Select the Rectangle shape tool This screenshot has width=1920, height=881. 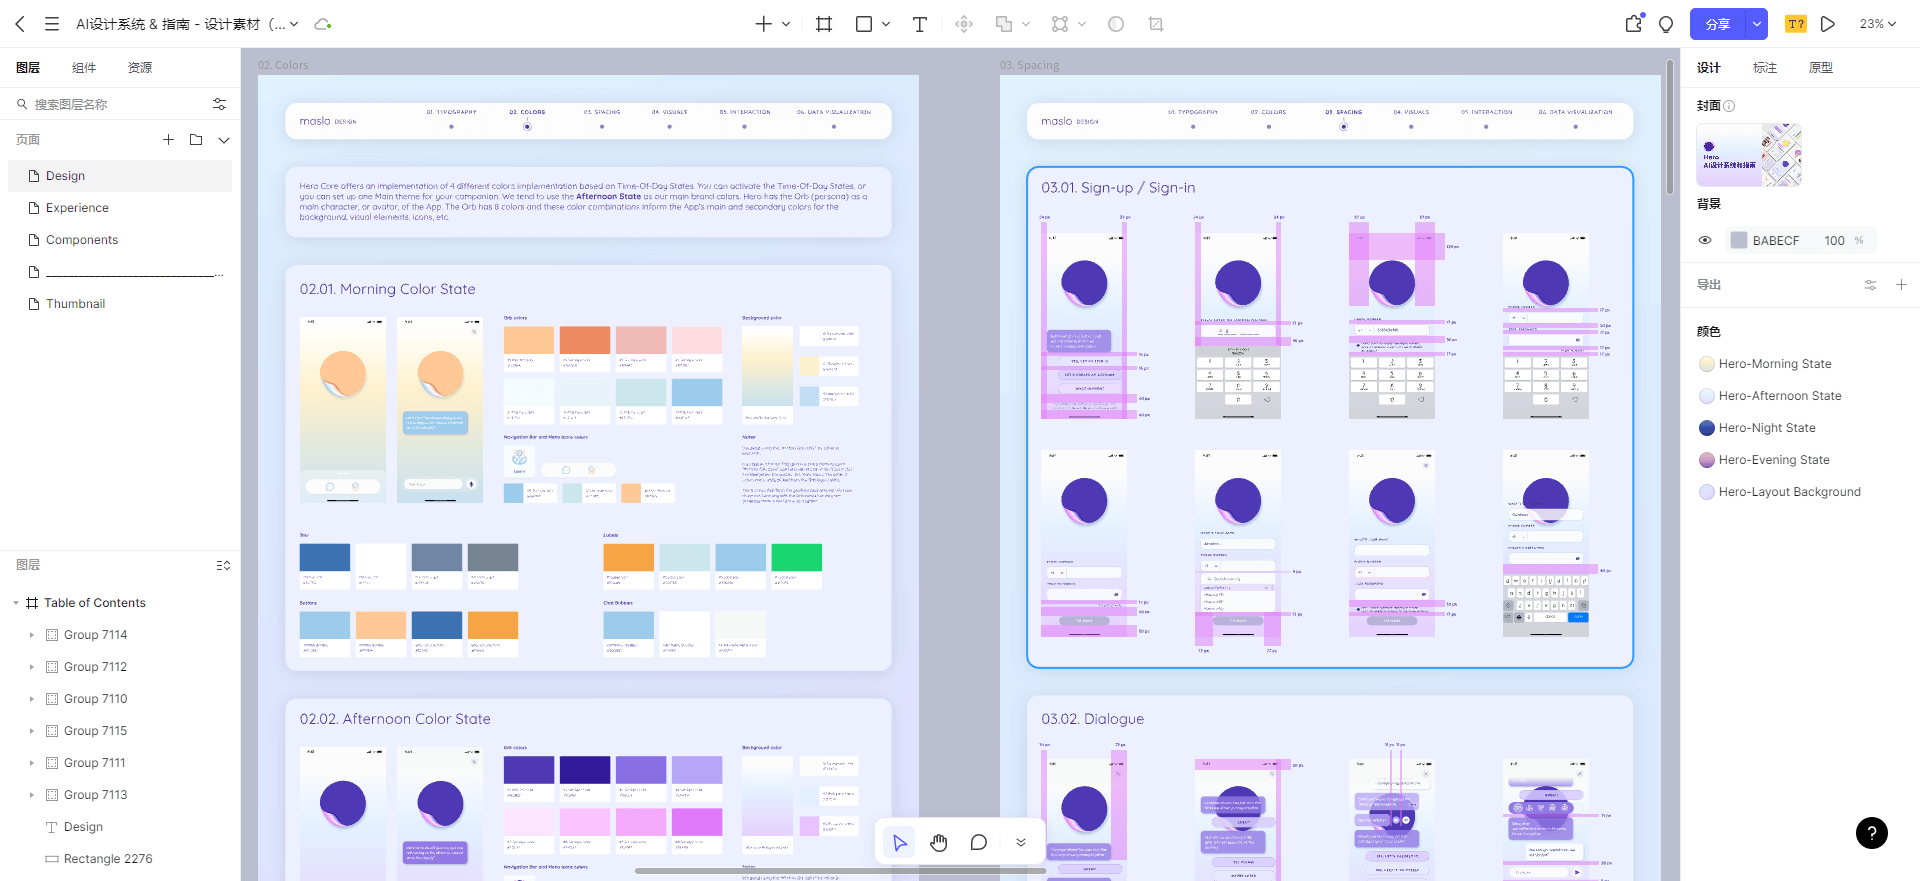(864, 24)
